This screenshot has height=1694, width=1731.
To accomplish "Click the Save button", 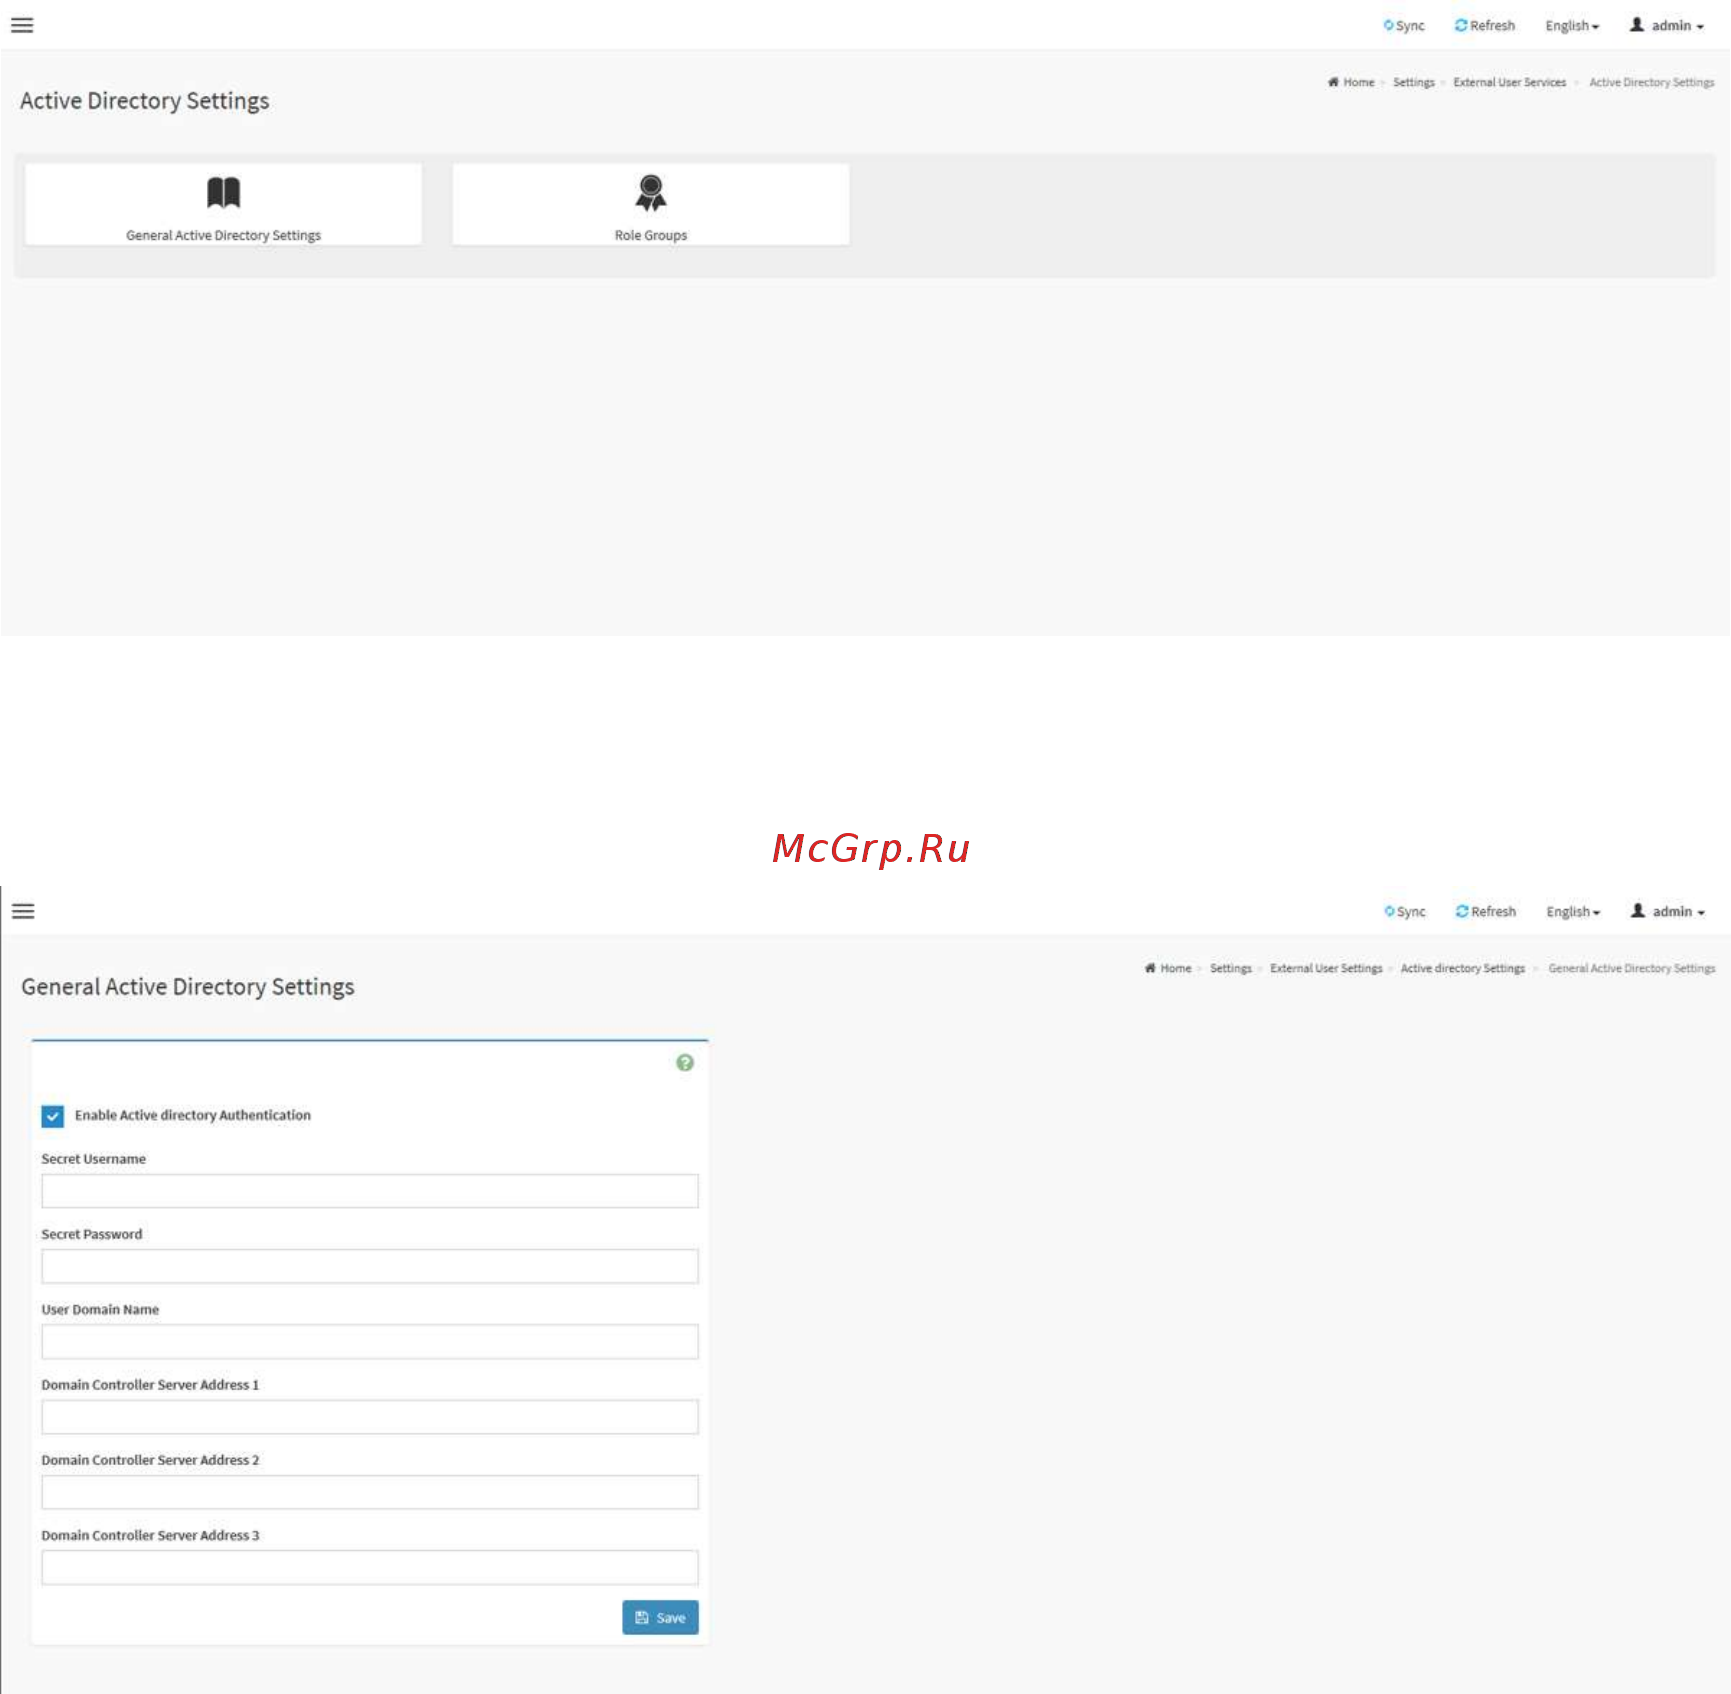I will click(x=660, y=1618).
